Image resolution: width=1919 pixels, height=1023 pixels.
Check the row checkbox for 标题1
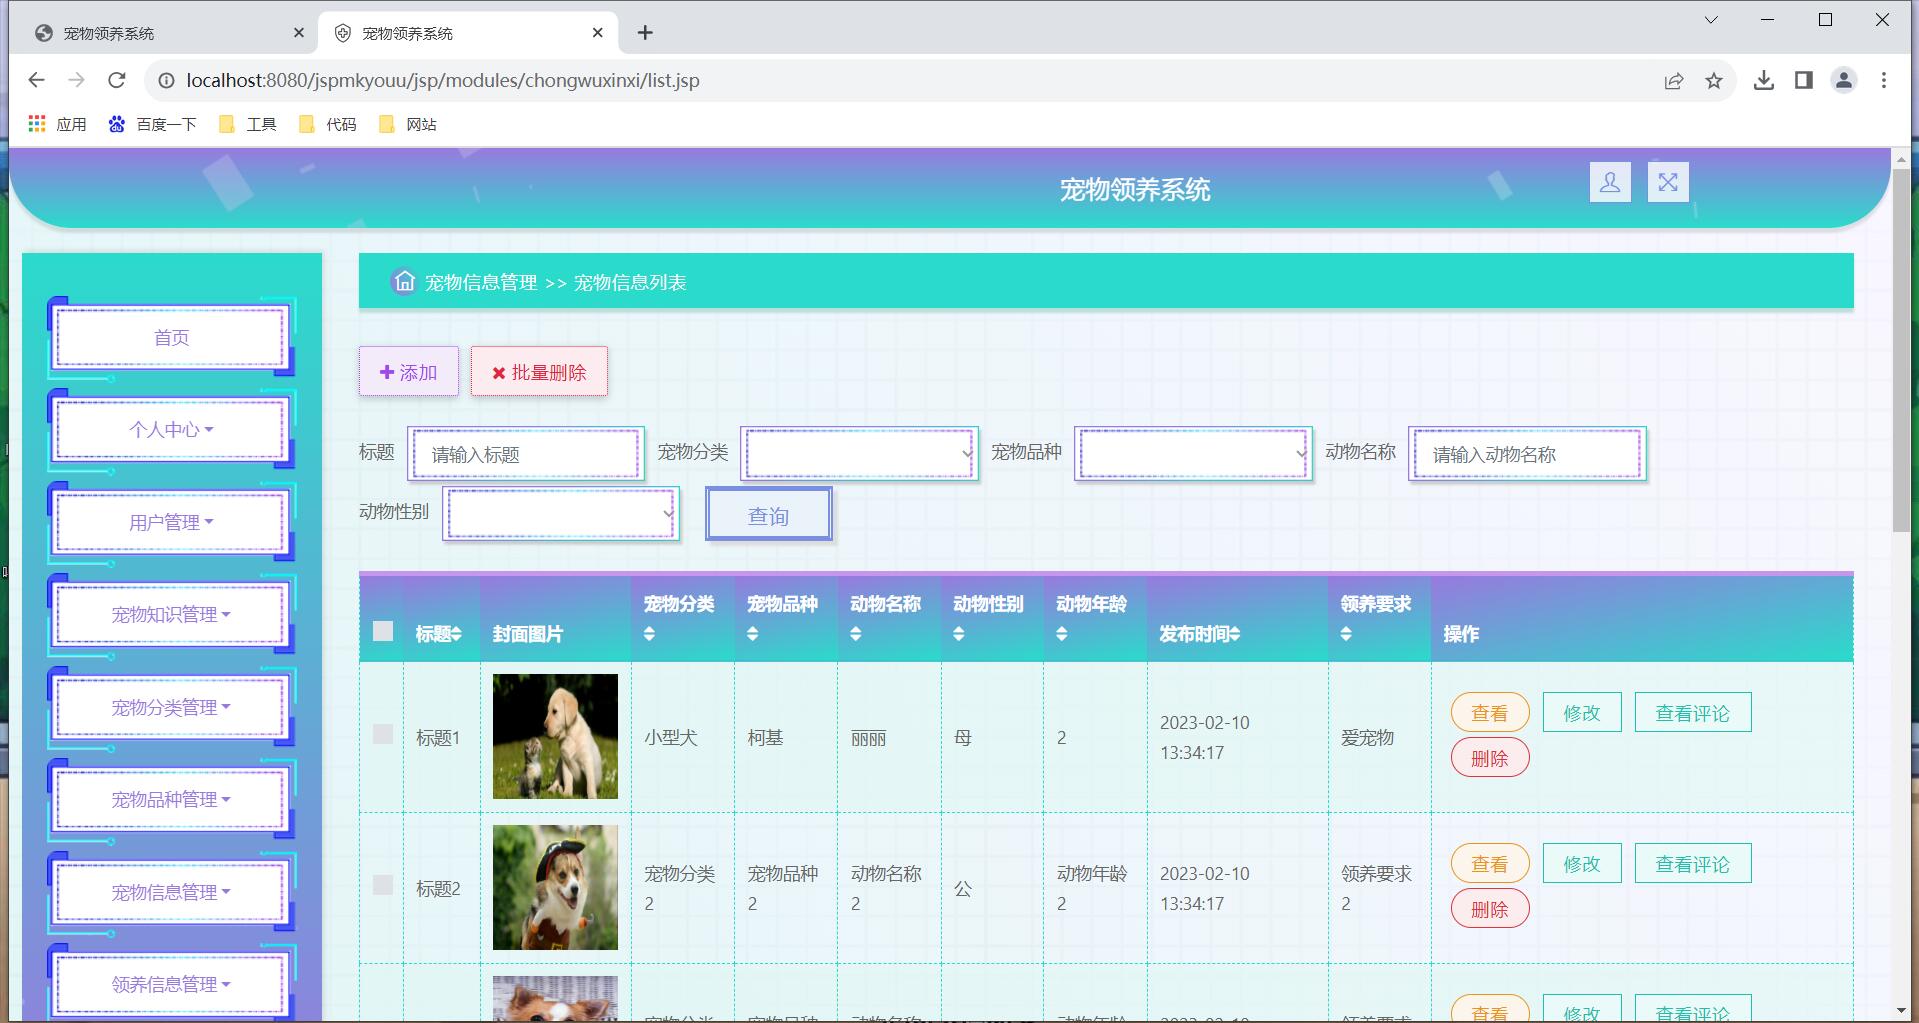point(383,734)
